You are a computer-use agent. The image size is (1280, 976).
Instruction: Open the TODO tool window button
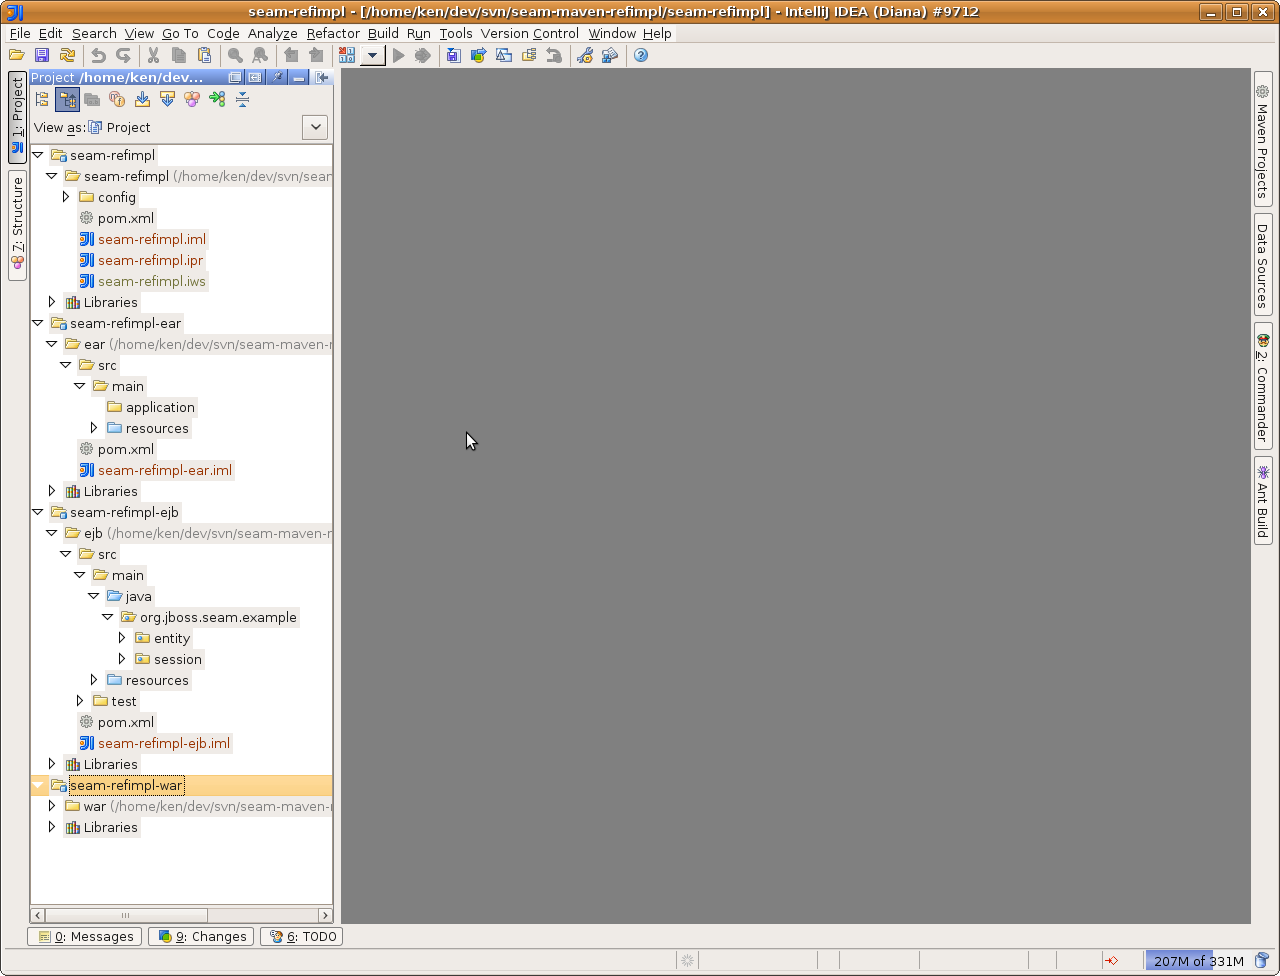coord(302,937)
